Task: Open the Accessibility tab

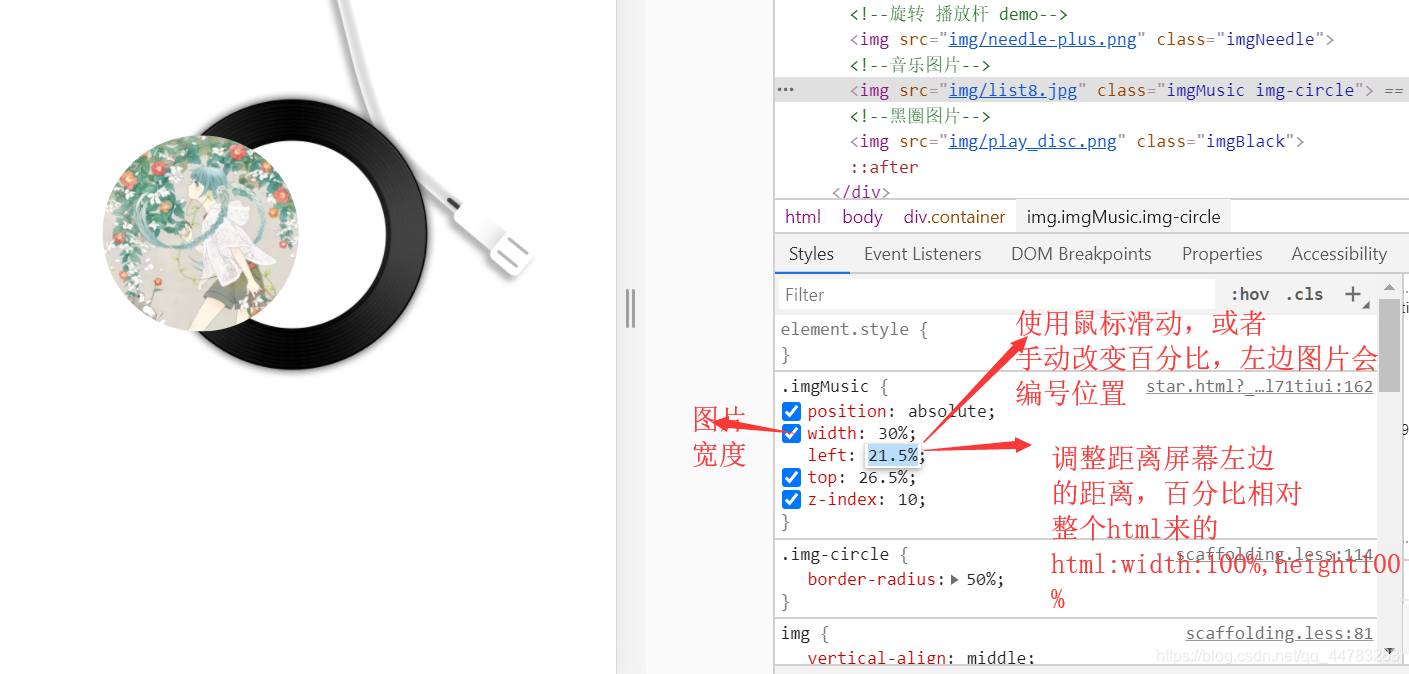Action: [1339, 254]
